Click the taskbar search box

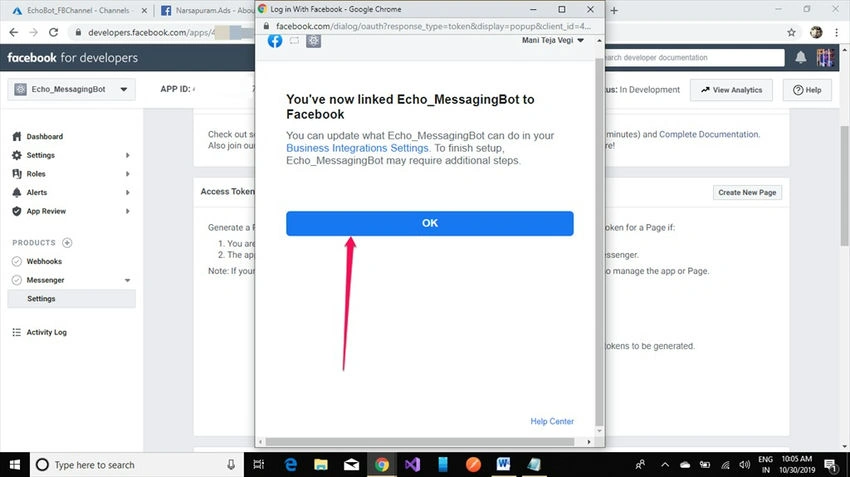tap(138, 465)
